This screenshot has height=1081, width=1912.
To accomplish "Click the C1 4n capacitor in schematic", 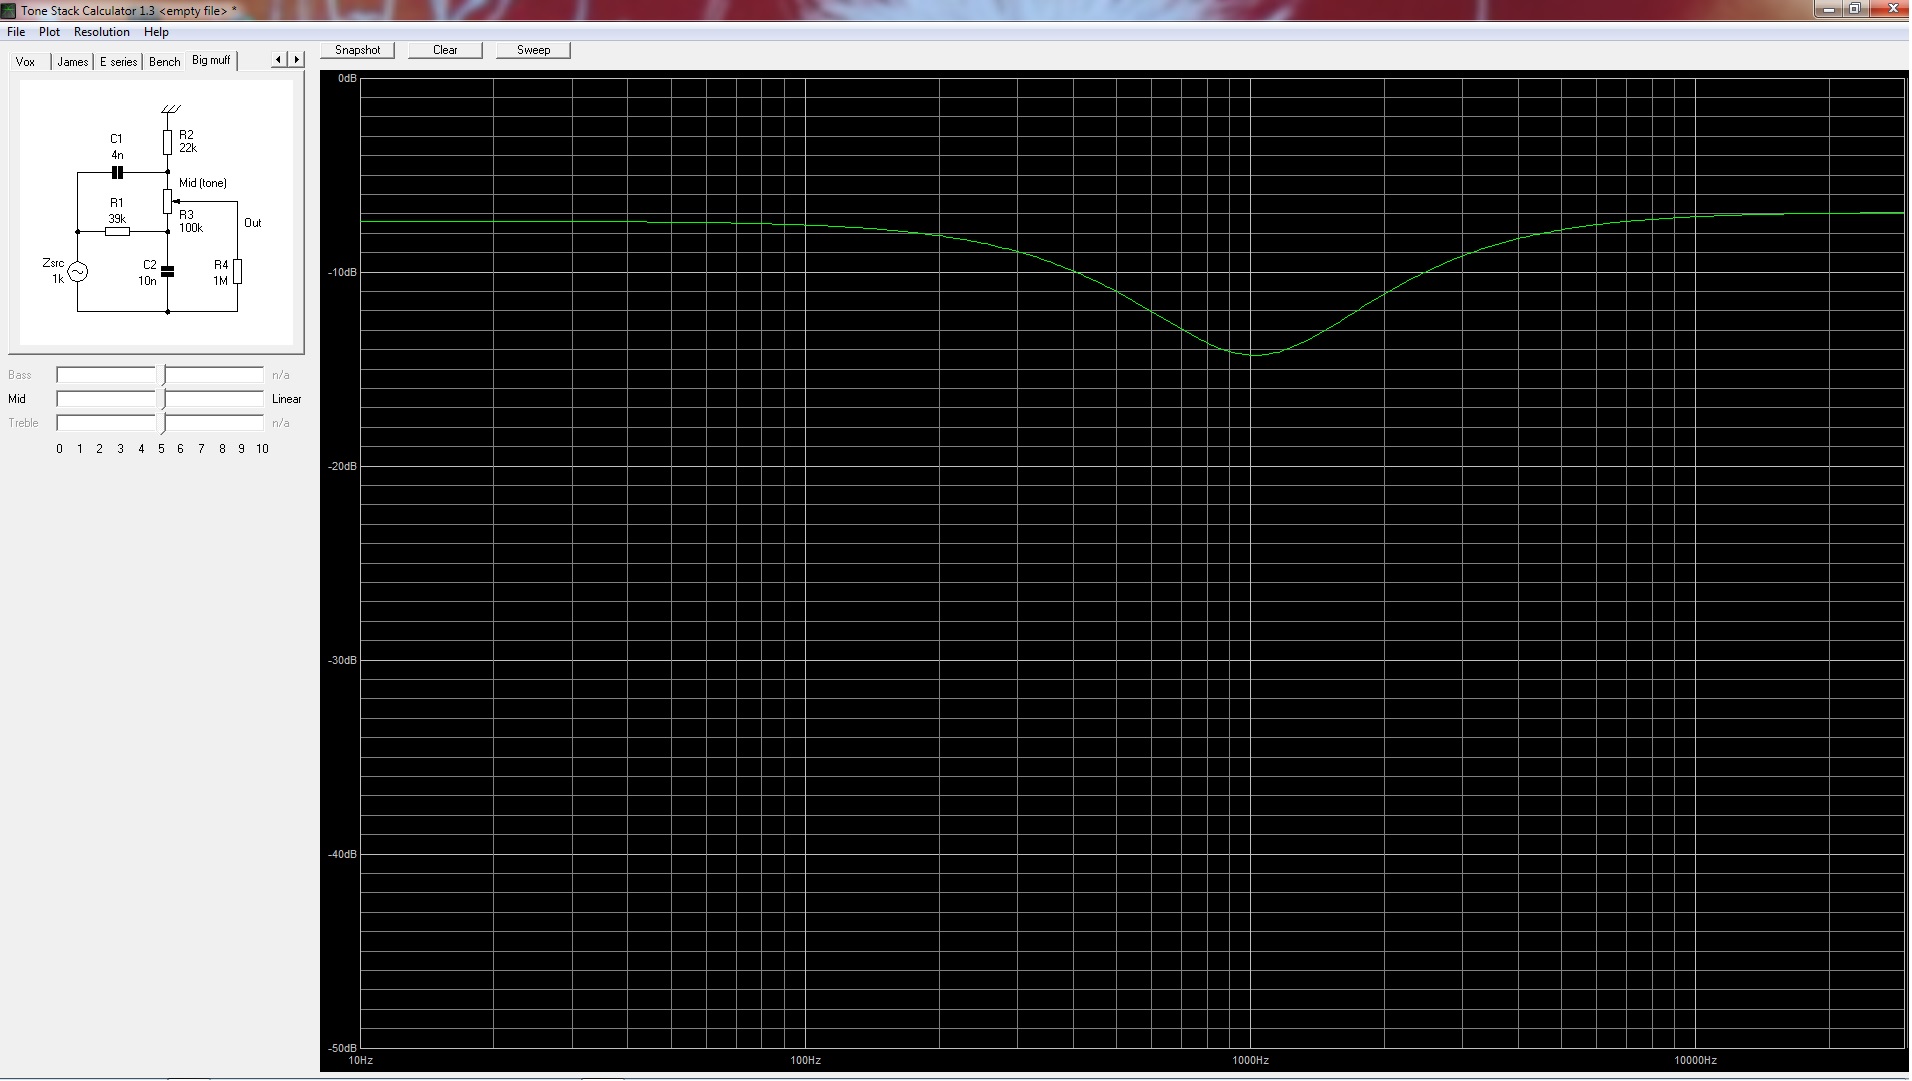I will (117, 172).
